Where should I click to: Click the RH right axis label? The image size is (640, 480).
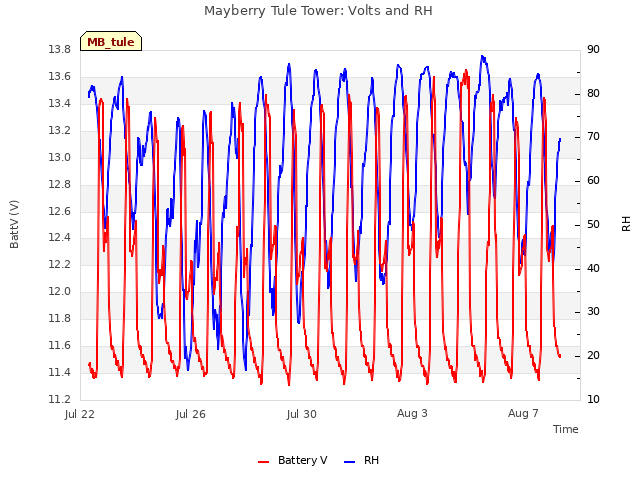click(x=626, y=224)
